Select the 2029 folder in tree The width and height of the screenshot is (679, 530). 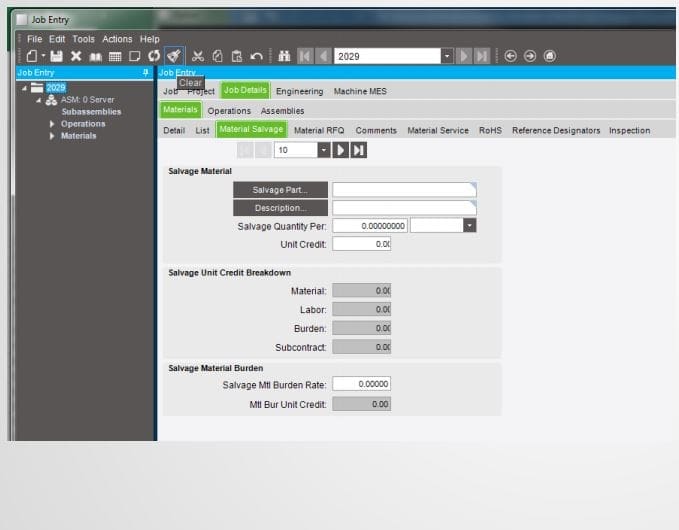point(55,87)
